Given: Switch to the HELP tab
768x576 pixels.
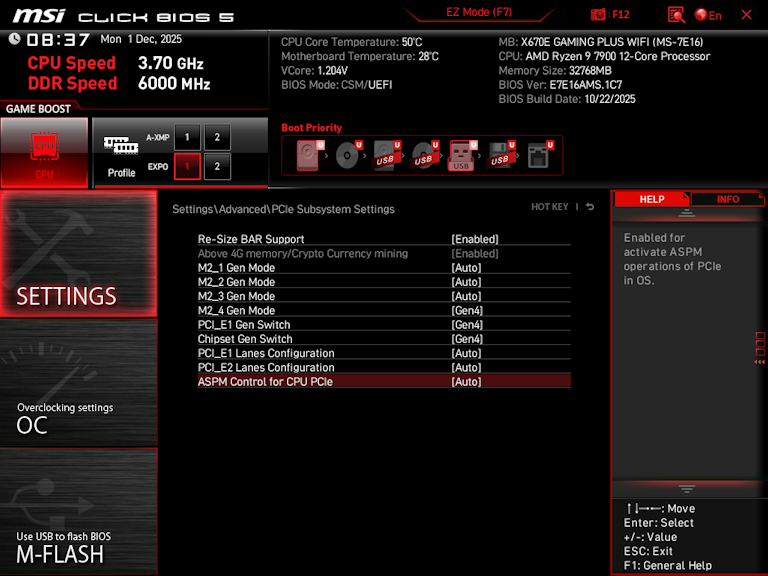Looking at the screenshot, I should click(651, 199).
